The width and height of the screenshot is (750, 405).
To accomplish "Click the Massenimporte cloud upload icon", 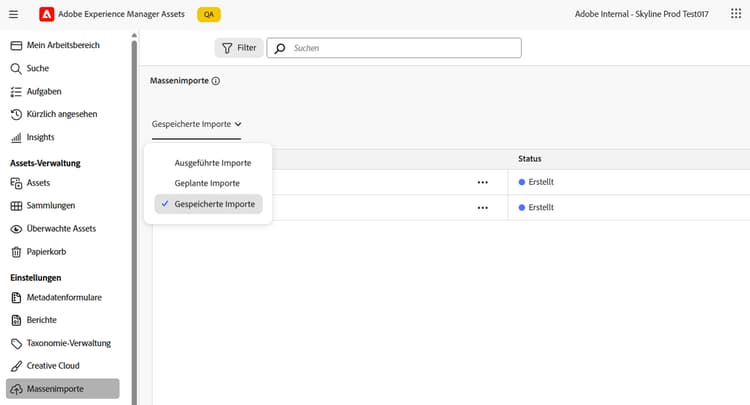I will click(16, 389).
